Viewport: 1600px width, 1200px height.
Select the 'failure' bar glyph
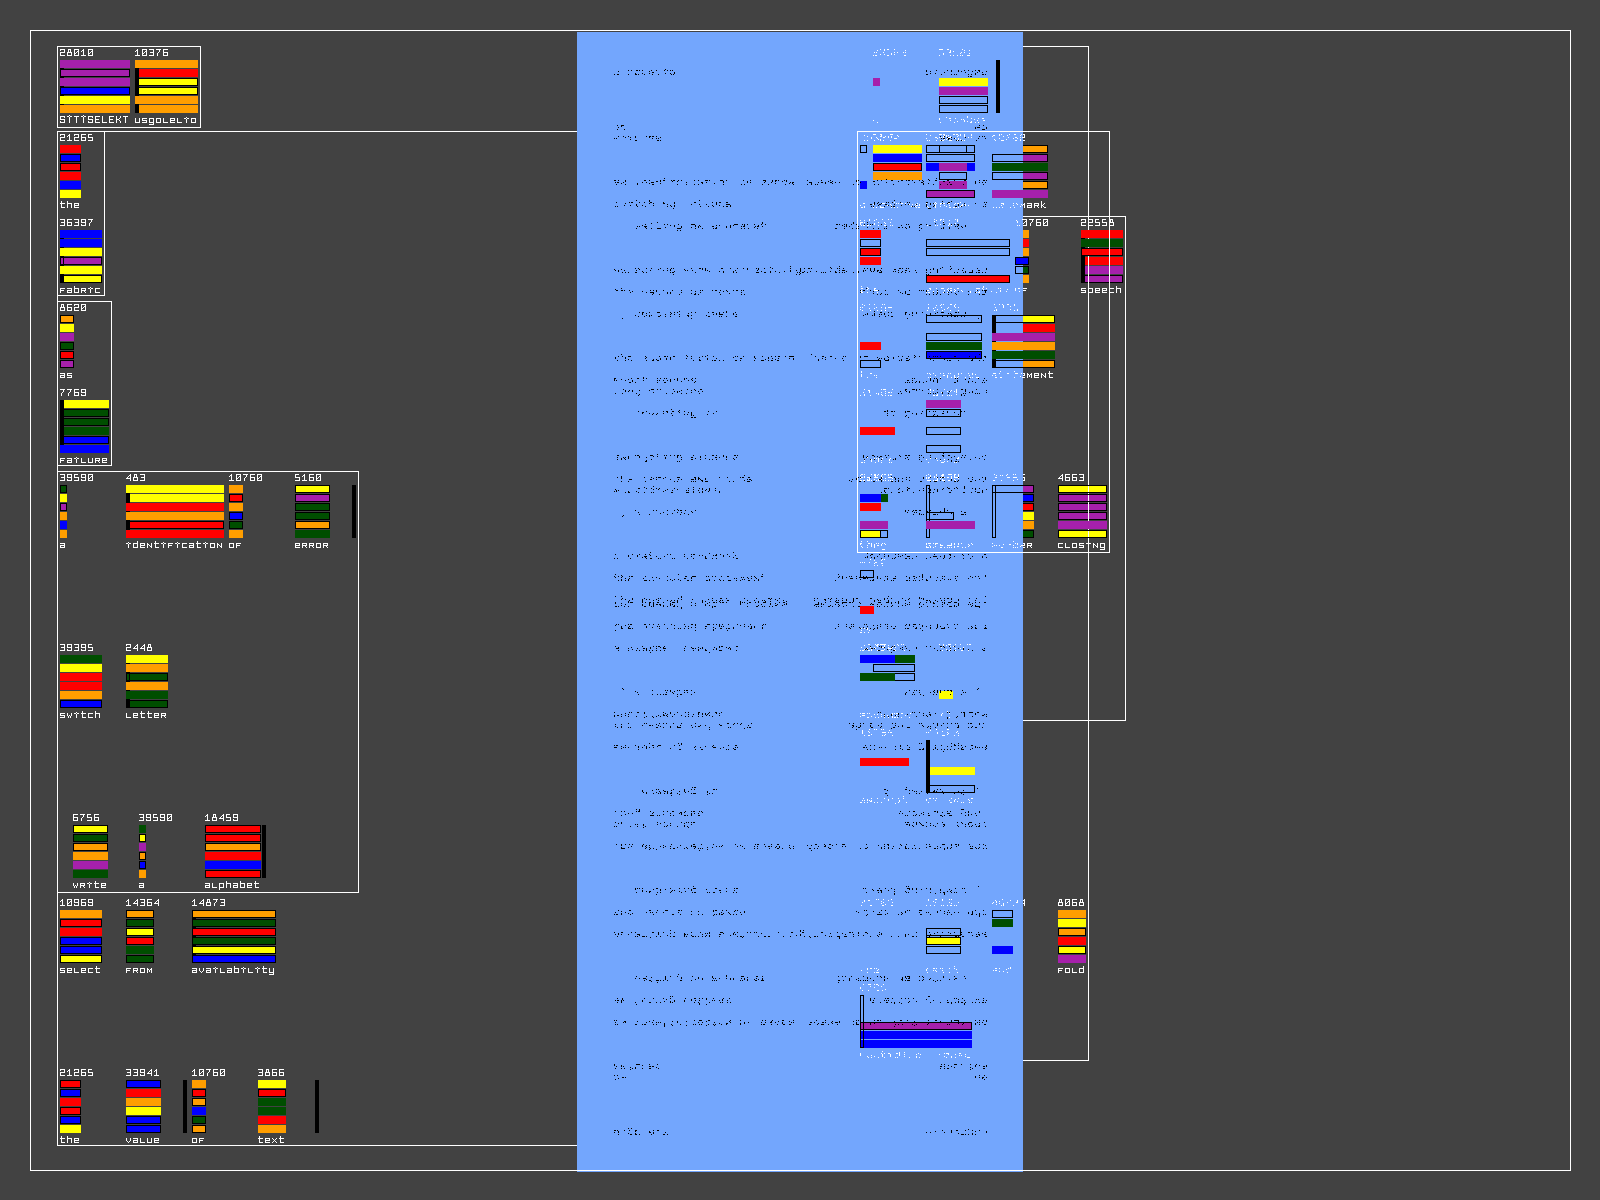click(x=85, y=427)
